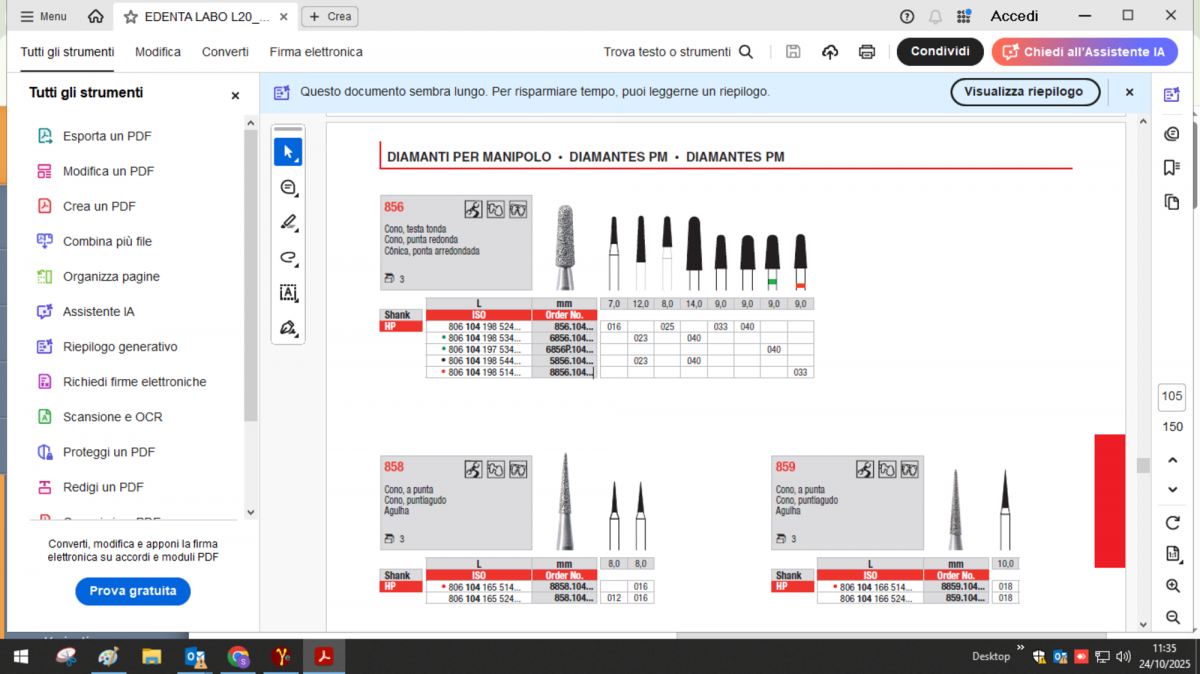Open the Firma elettronica tab
Screen dimensions: 1200x674
point(316,52)
